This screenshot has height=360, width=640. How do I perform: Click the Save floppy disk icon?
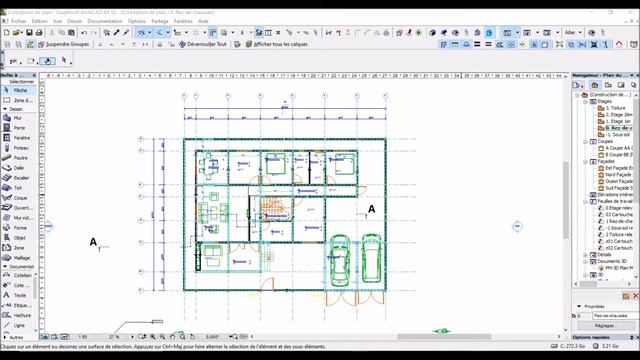pos(29,32)
